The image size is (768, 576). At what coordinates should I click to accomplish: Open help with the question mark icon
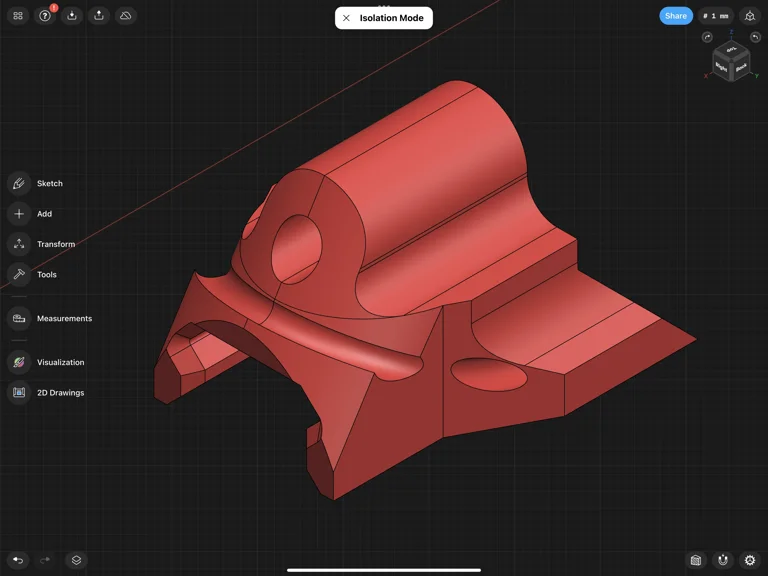click(x=45, y=16)
